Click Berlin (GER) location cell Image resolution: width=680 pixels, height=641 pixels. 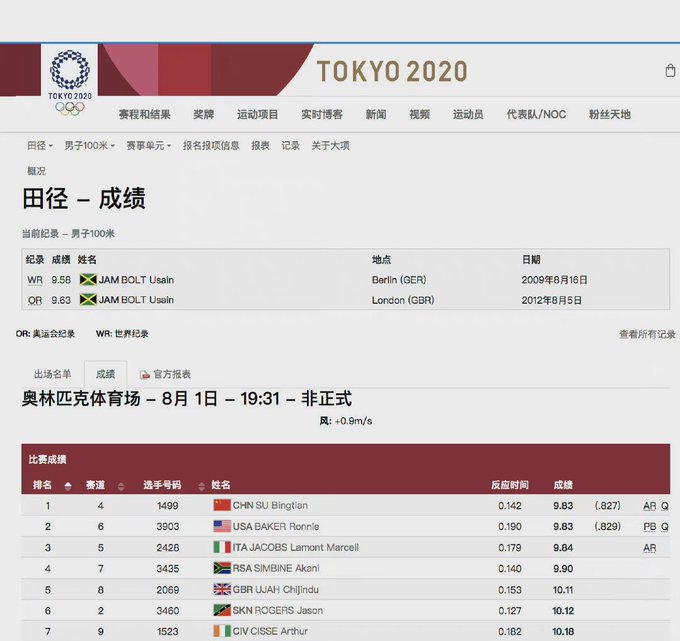pos(399,280)
